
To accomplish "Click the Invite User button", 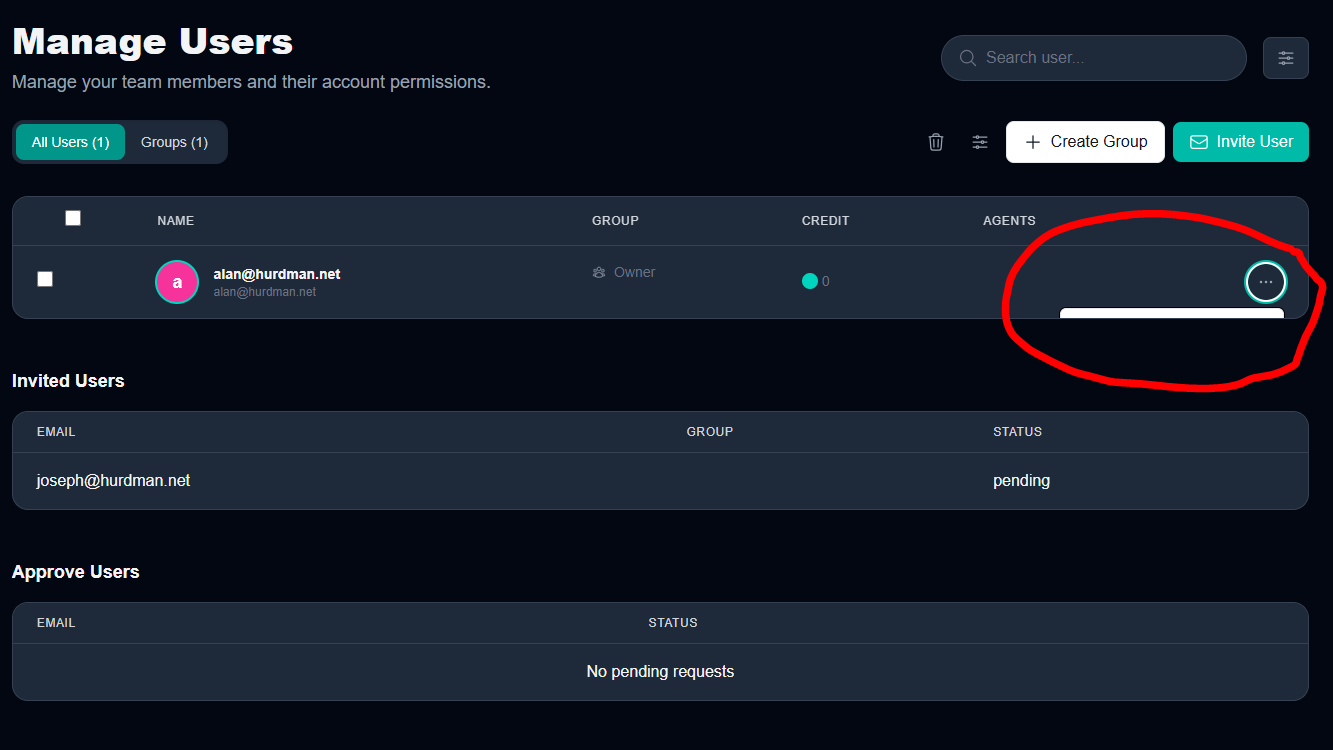I will (1241, 142).
